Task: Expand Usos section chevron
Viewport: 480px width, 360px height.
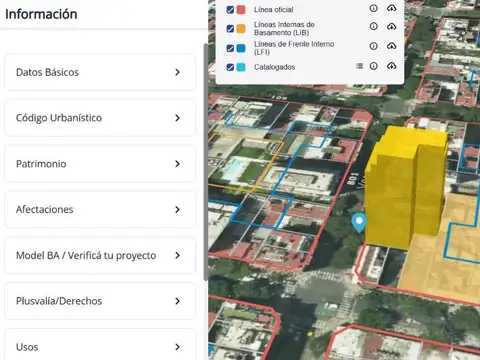Action: 177,347
